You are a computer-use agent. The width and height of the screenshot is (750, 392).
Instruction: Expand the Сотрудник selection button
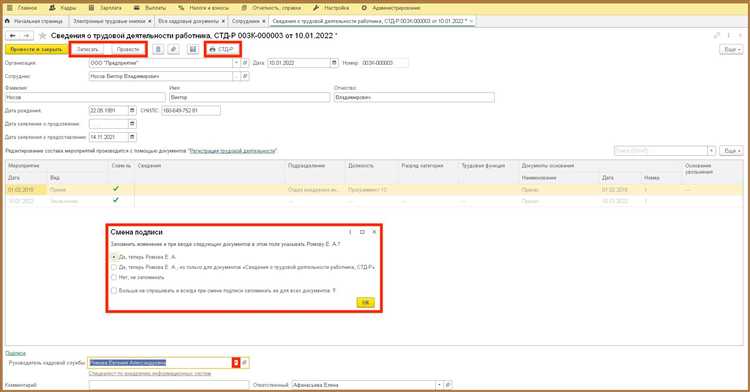pyautogui.click(x=236, y=76)
